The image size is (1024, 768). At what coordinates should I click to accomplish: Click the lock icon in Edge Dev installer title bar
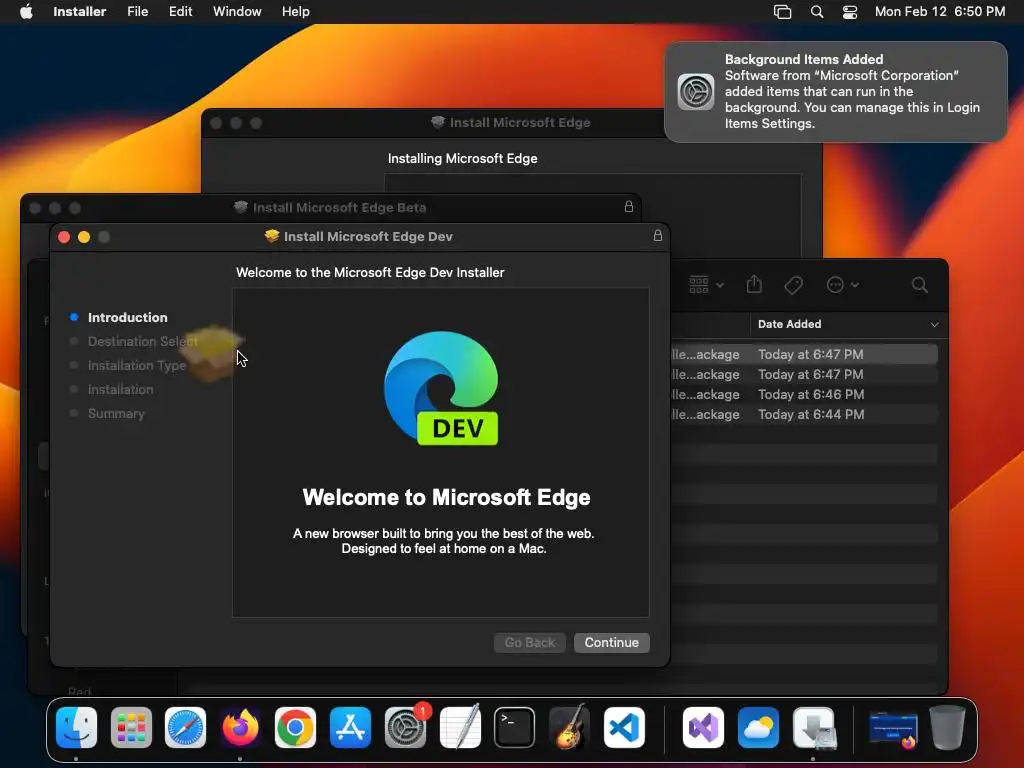click(658, 236)
